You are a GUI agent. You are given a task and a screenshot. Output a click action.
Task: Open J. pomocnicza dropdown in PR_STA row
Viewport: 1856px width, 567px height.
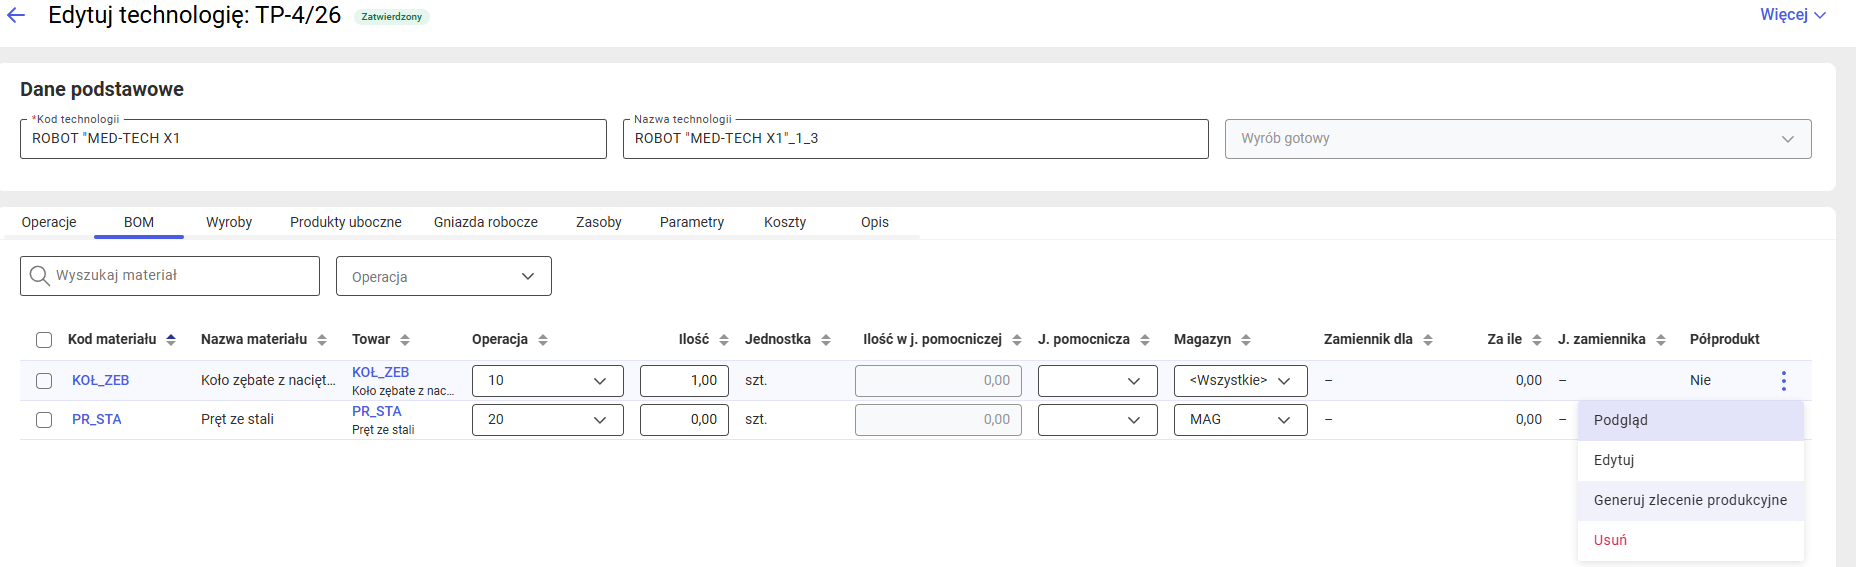(1098, 420)
